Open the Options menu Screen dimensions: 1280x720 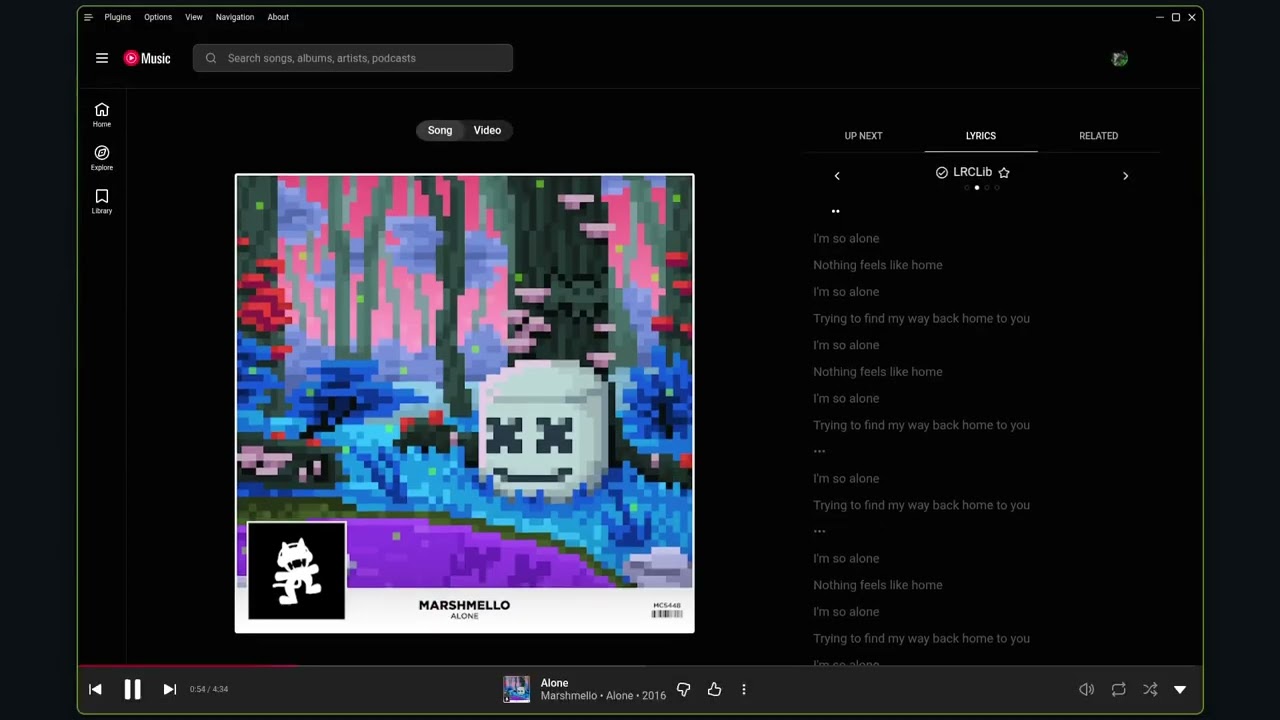point(158,17)
